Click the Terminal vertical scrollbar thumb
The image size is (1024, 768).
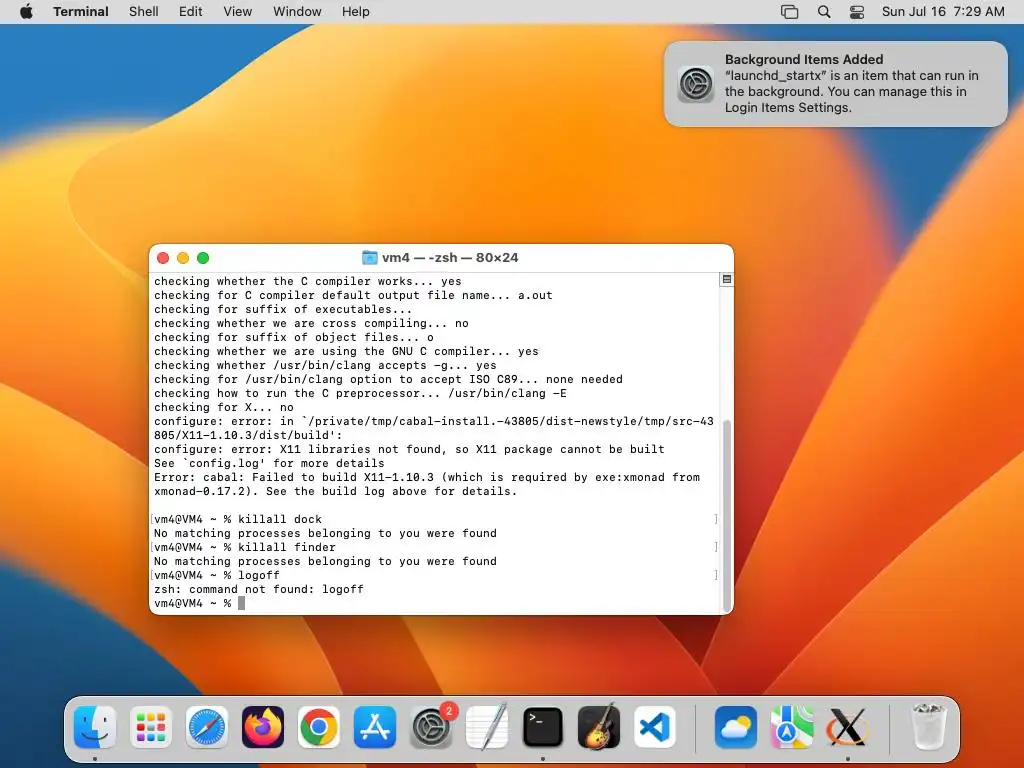coord(727,516)
